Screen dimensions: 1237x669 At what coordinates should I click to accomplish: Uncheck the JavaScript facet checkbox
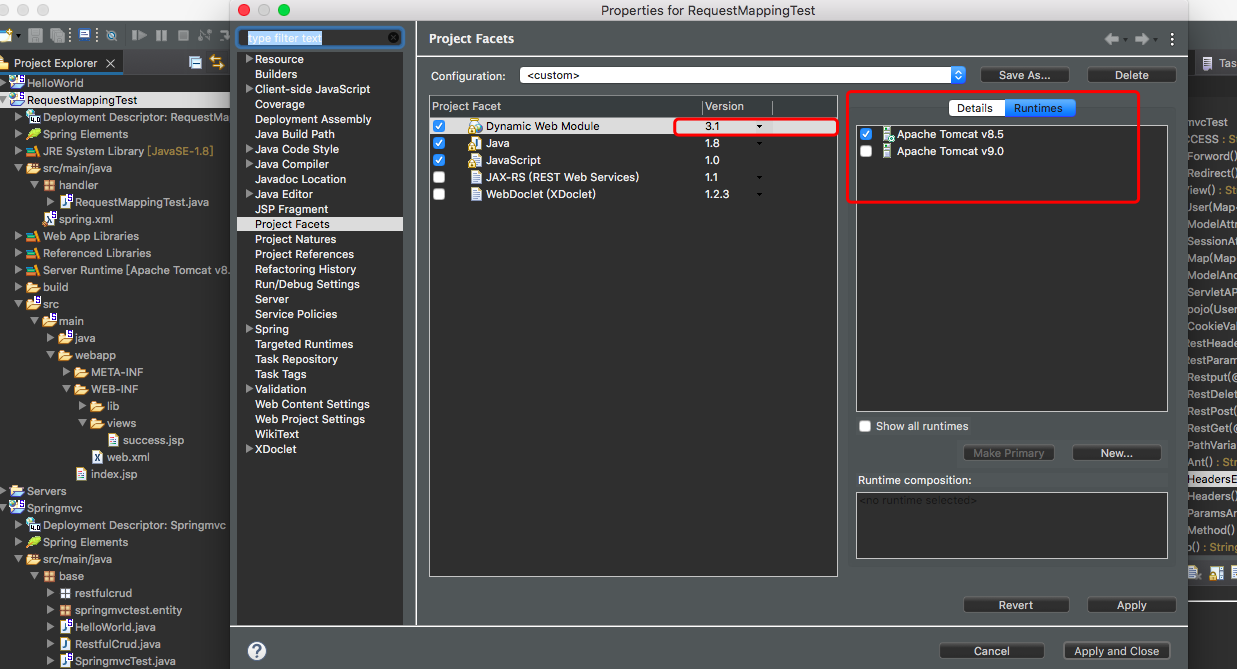click(439, 160)
